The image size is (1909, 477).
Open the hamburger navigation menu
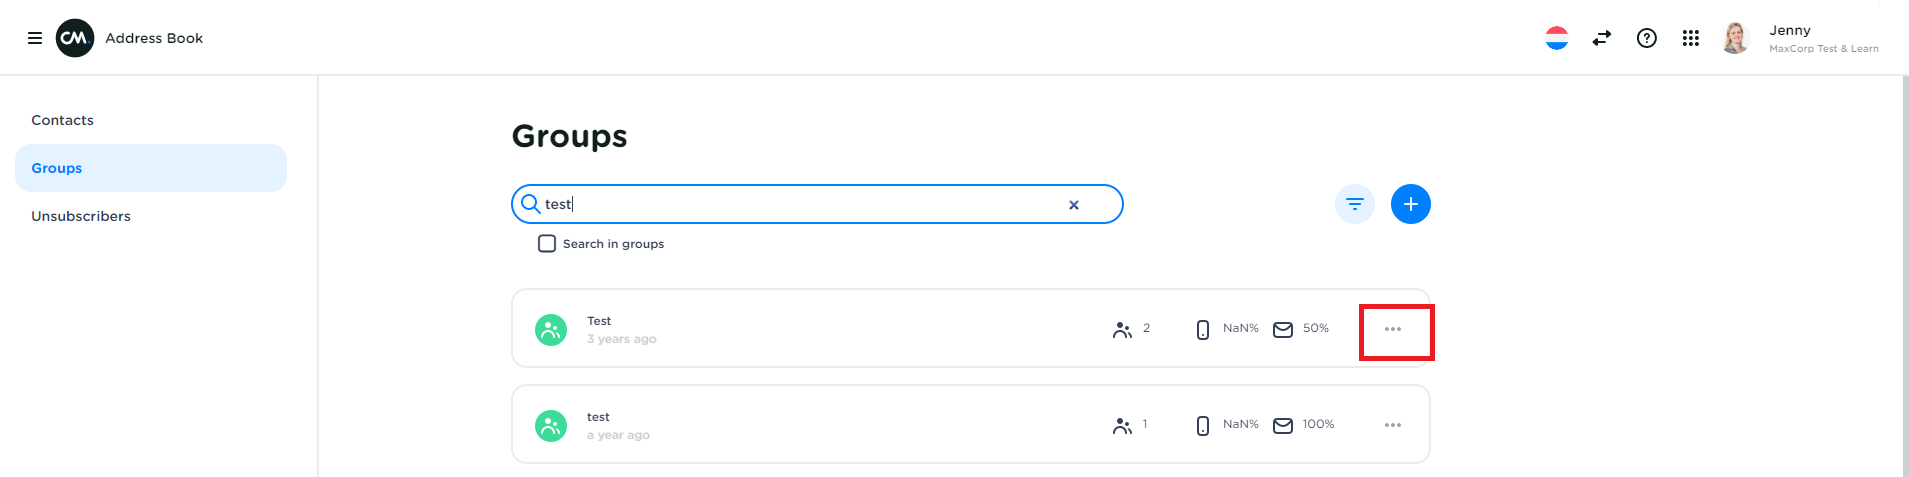point(35,38)
